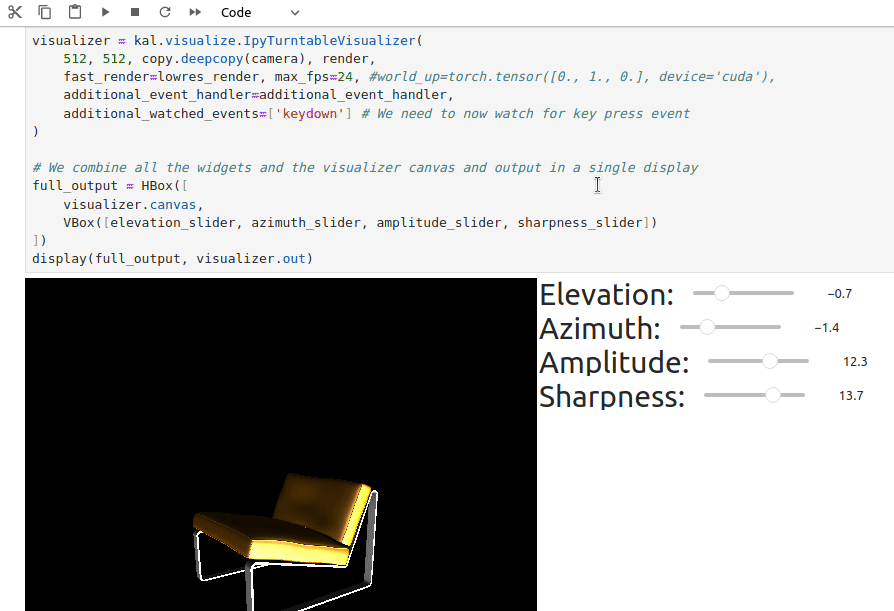
Task: Paste cell using the clipboard icon
Action: pos(75,12)
